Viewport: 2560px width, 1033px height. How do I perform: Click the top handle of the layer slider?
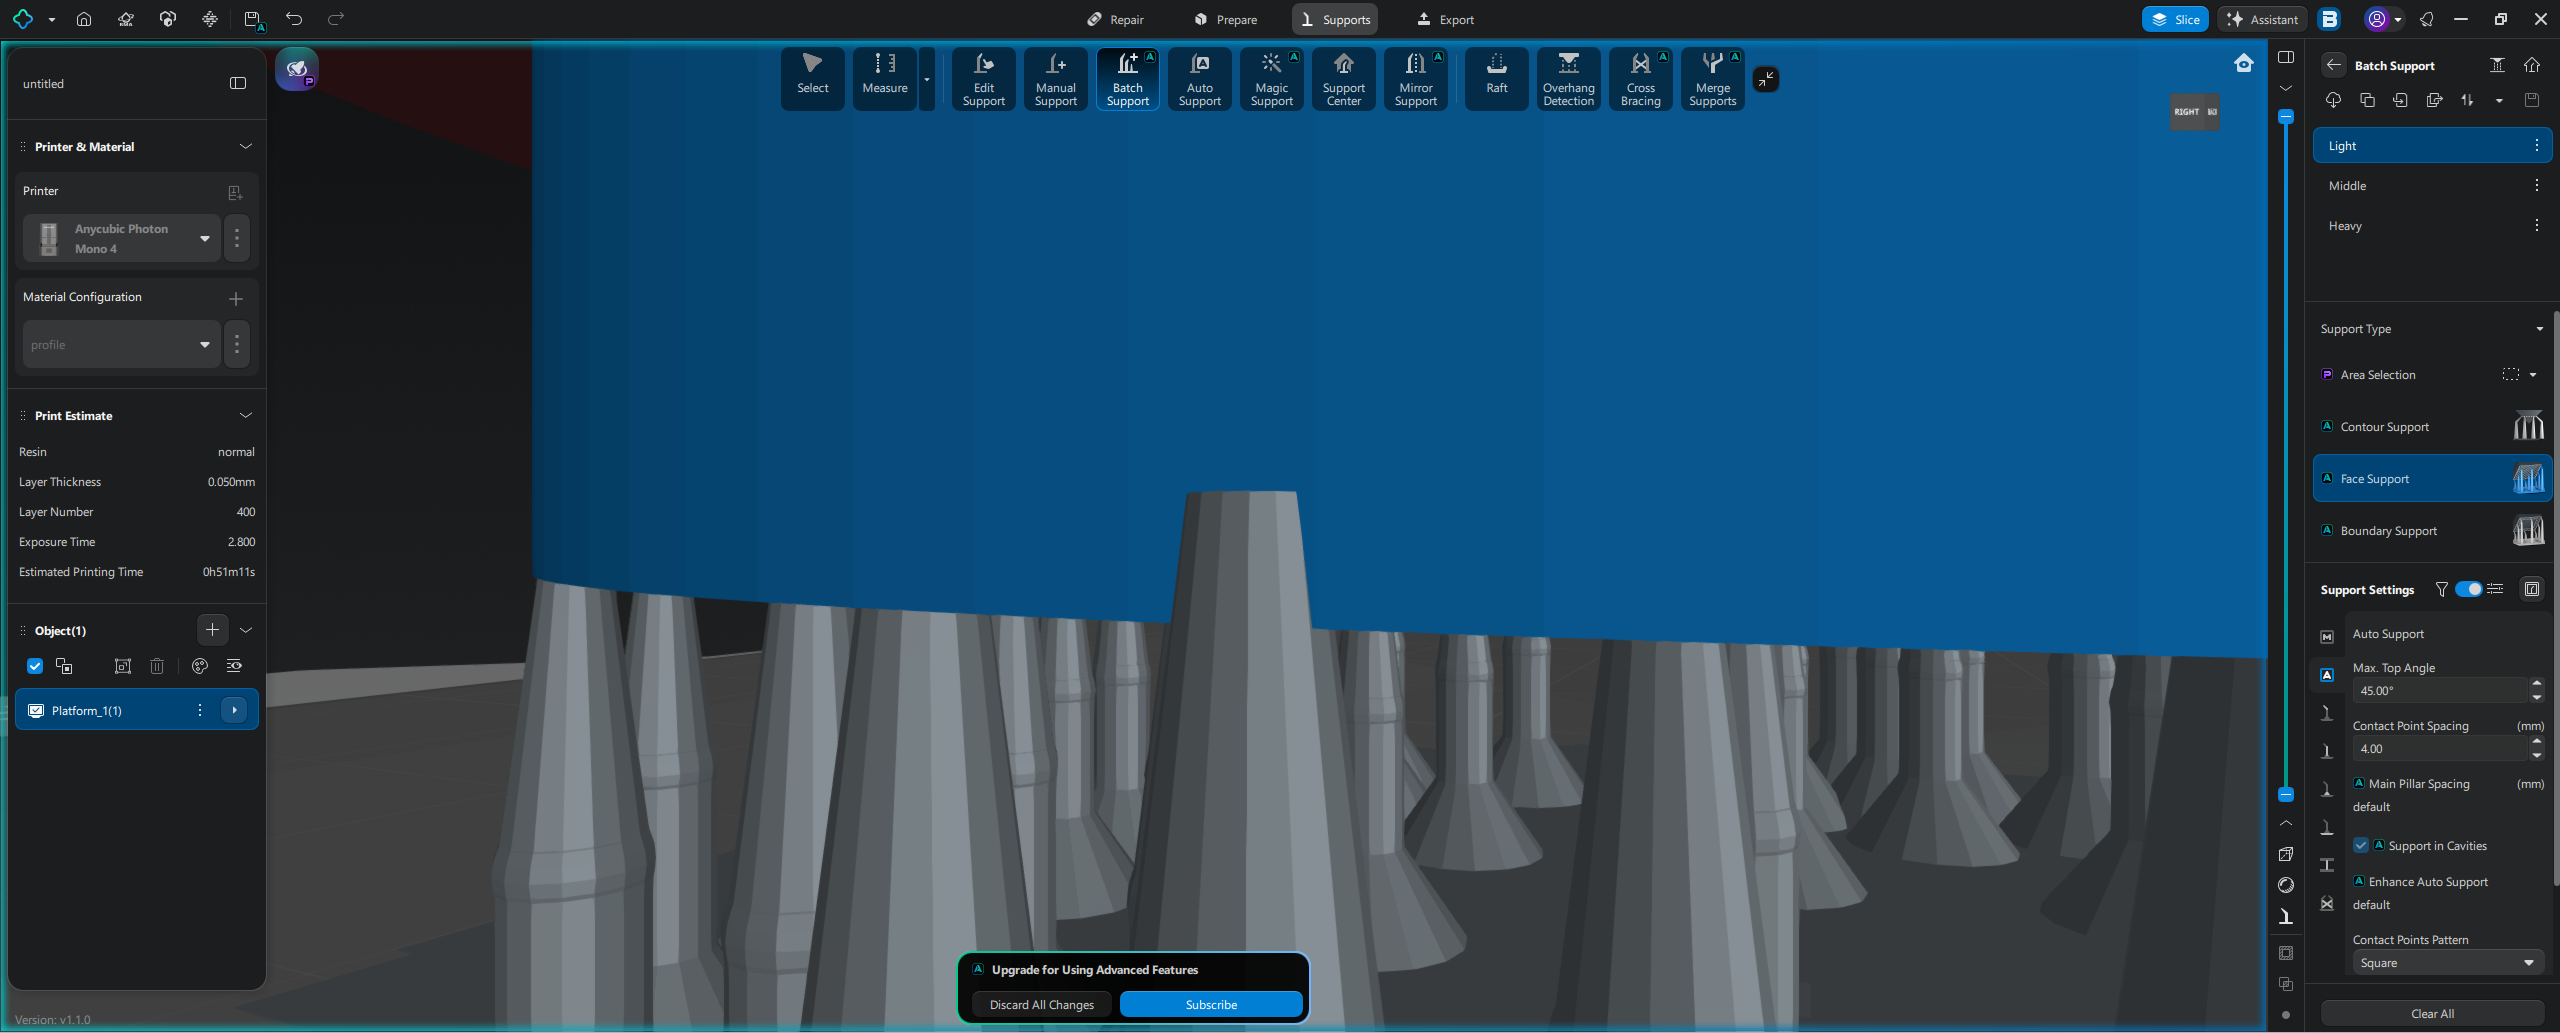[2286, 117]
